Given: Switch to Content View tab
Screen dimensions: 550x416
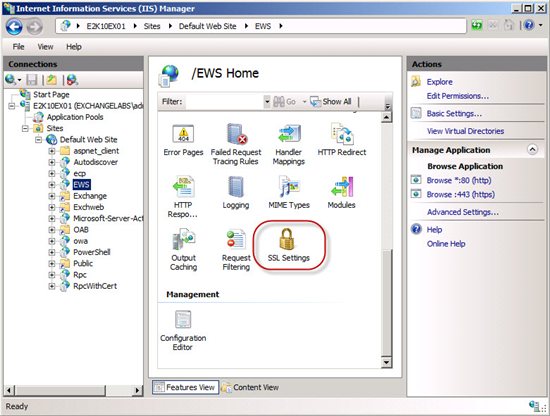Looking at the screenshot, I should pos(250,387).
